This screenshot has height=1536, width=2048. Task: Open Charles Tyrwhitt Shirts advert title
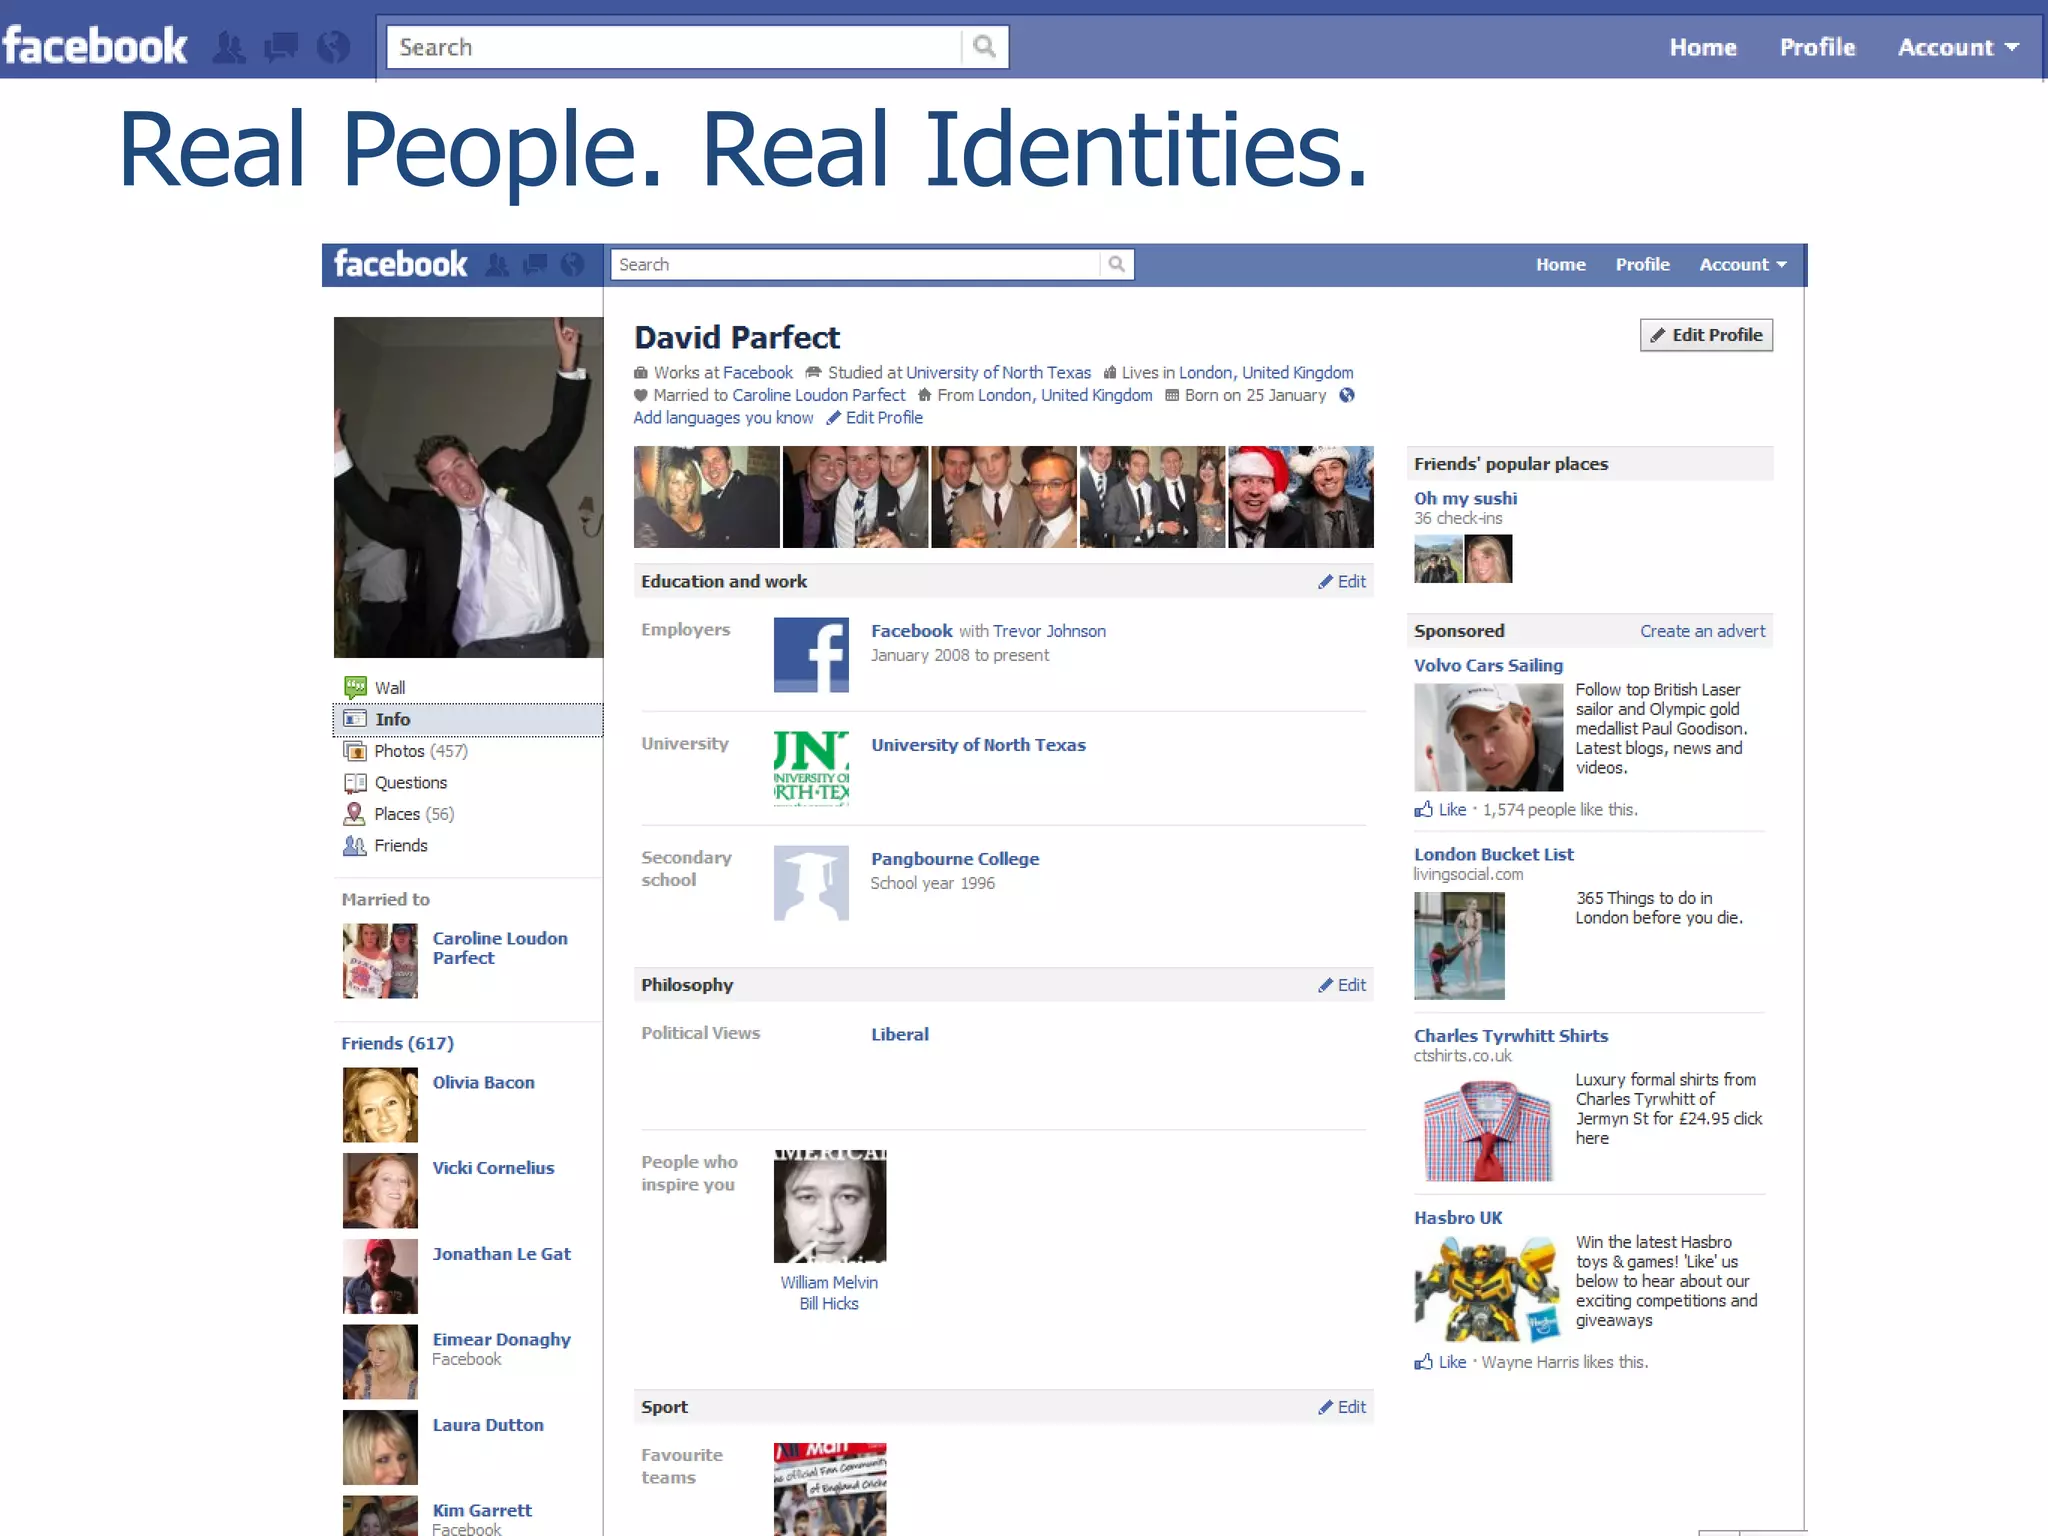(1511, 1036)
